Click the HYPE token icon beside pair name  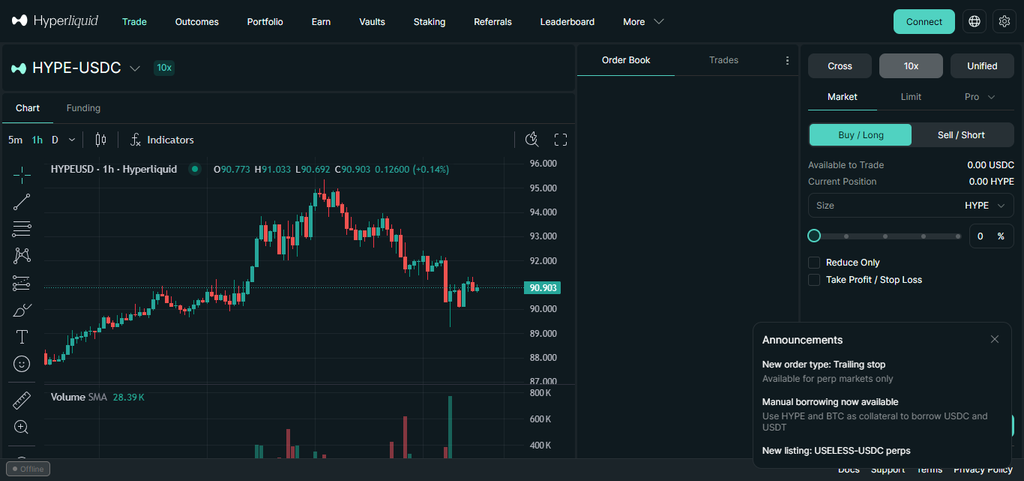click(x=18, y=69)
